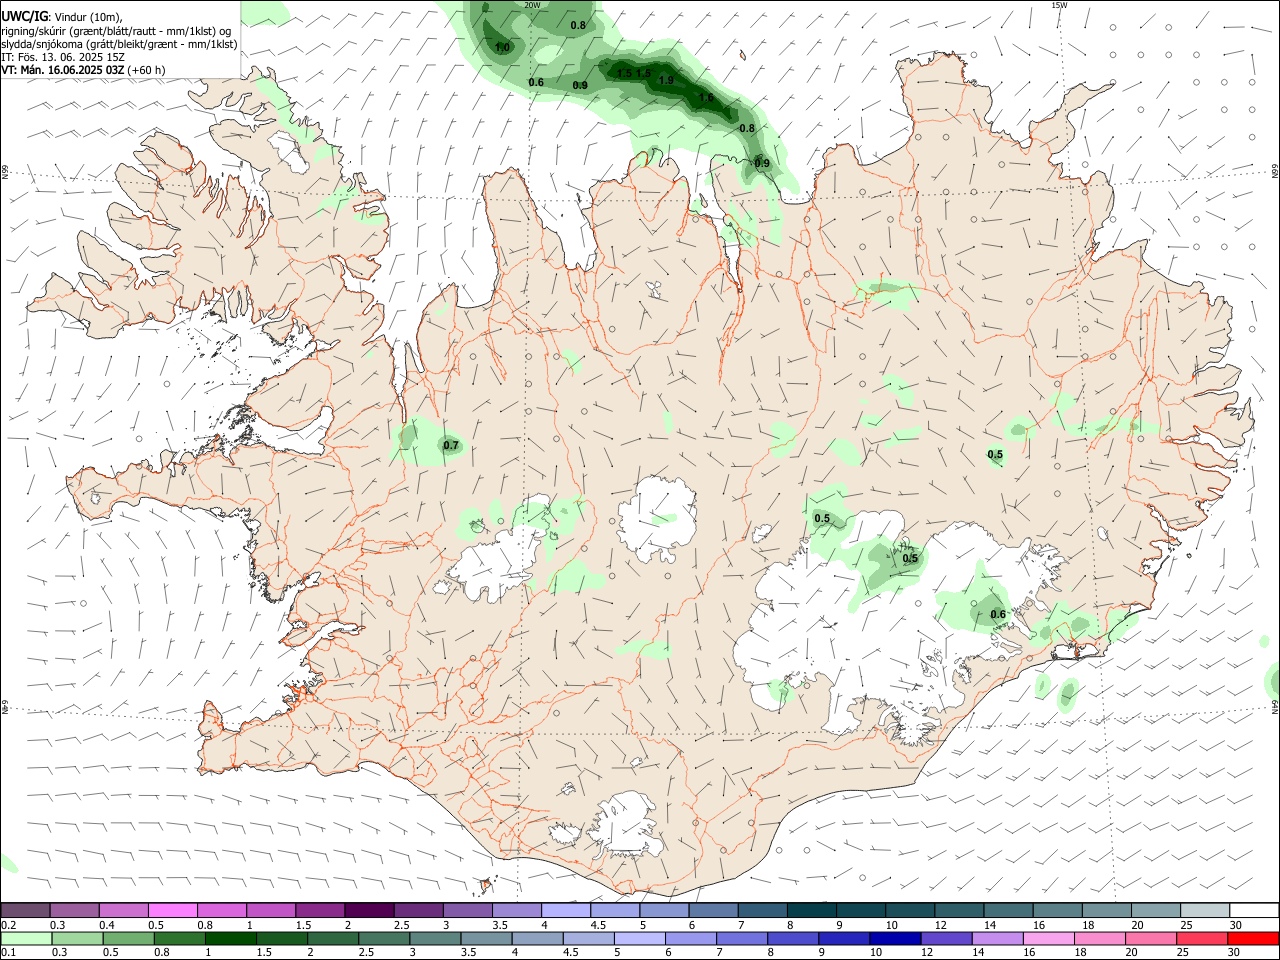Select the 1.9 precipitation value
1280x960 pixels.
click(x=667, y=80)
